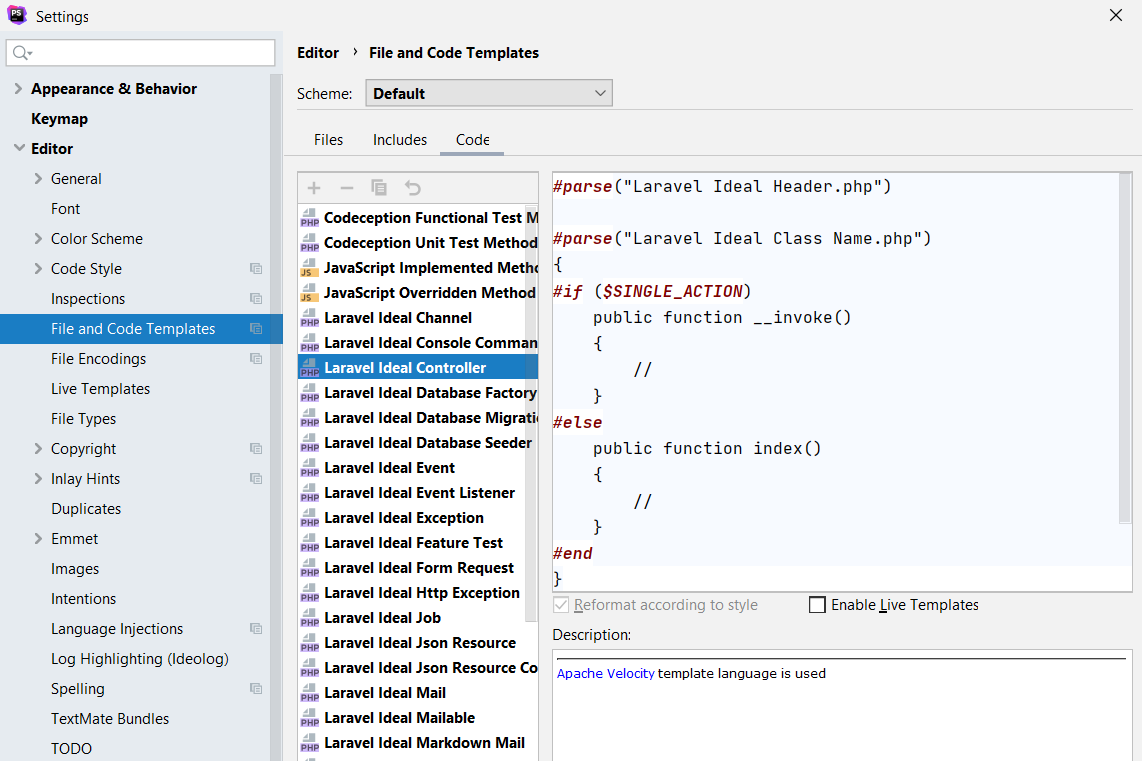Click PHP icon of Laravel Ideal Mailable
1142x761 pixels.
[310, 718]
